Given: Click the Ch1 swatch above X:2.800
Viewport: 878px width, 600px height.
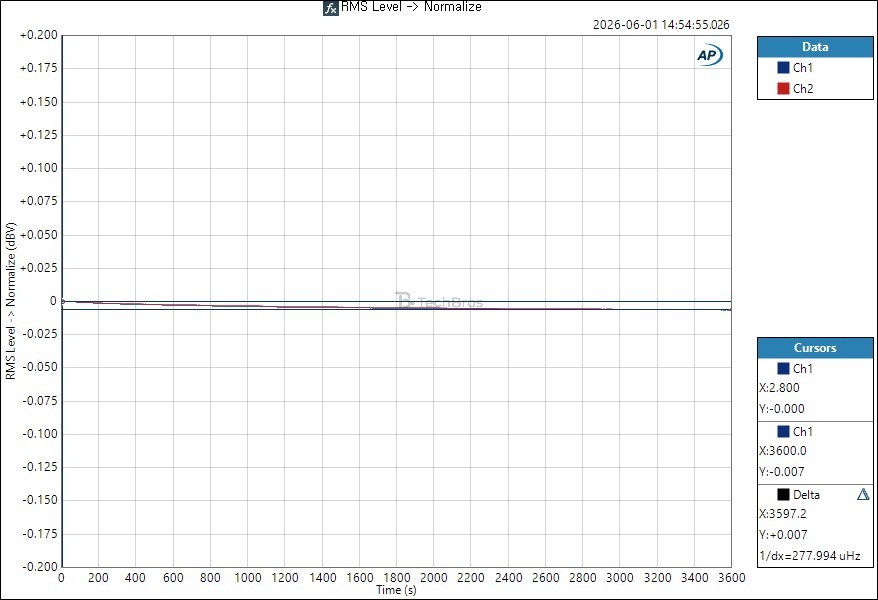Looking at the screenshot, I should point(783,368).
